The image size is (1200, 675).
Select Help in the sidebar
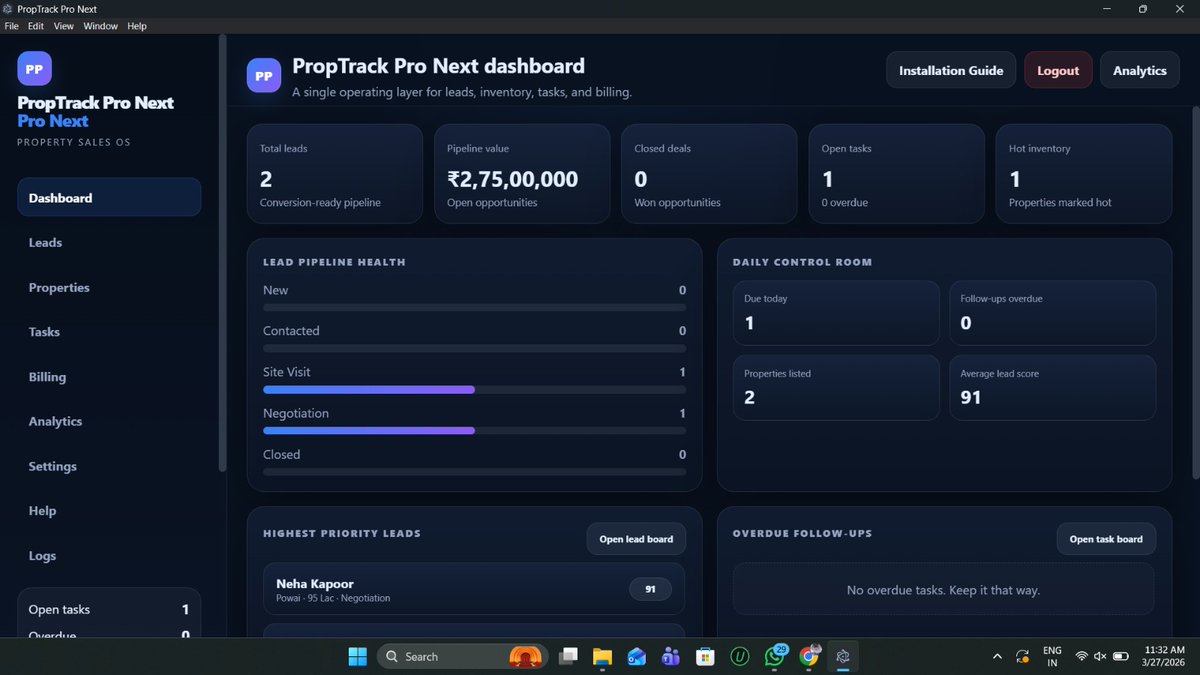[x=109, y=511]
